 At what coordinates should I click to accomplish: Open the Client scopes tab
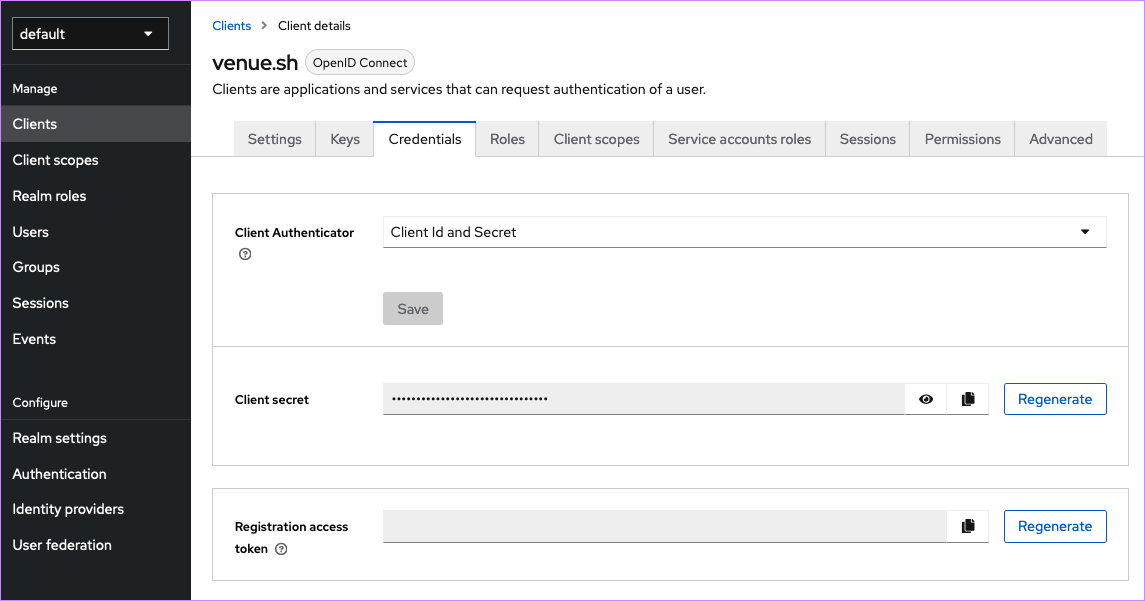[597, 139]
